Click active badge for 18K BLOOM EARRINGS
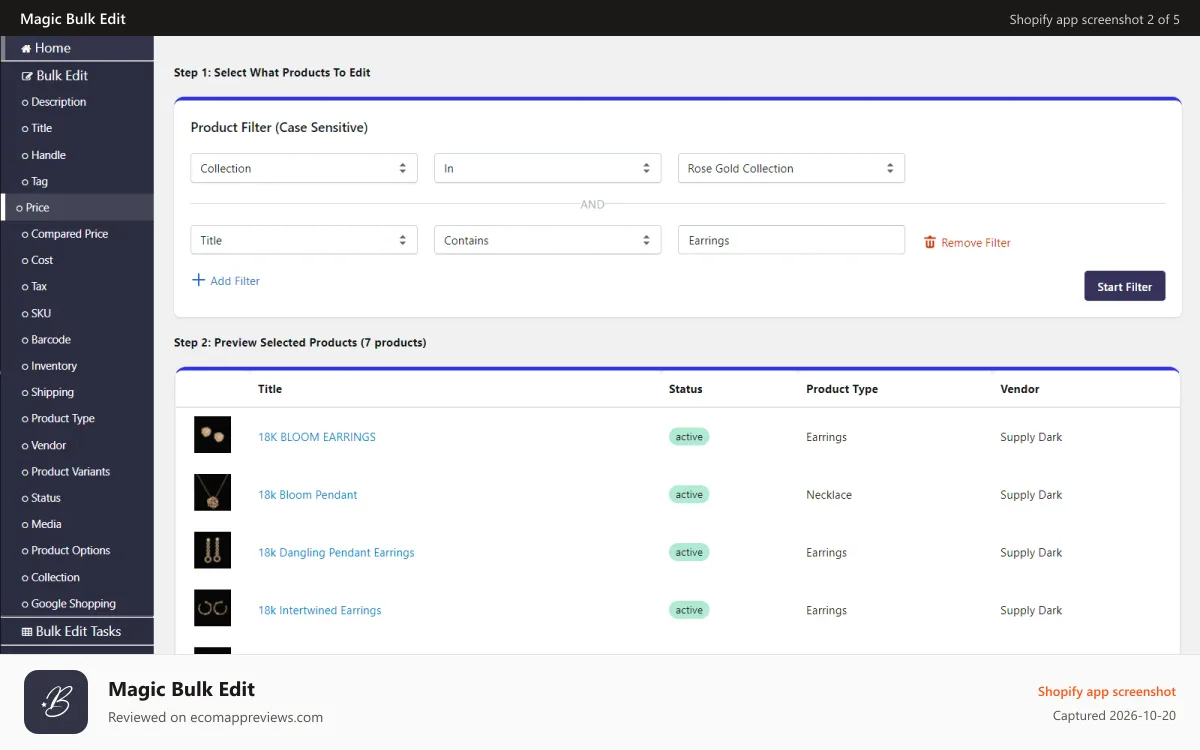The height and width of the screenshot is (750, 1200). point(689,437)
